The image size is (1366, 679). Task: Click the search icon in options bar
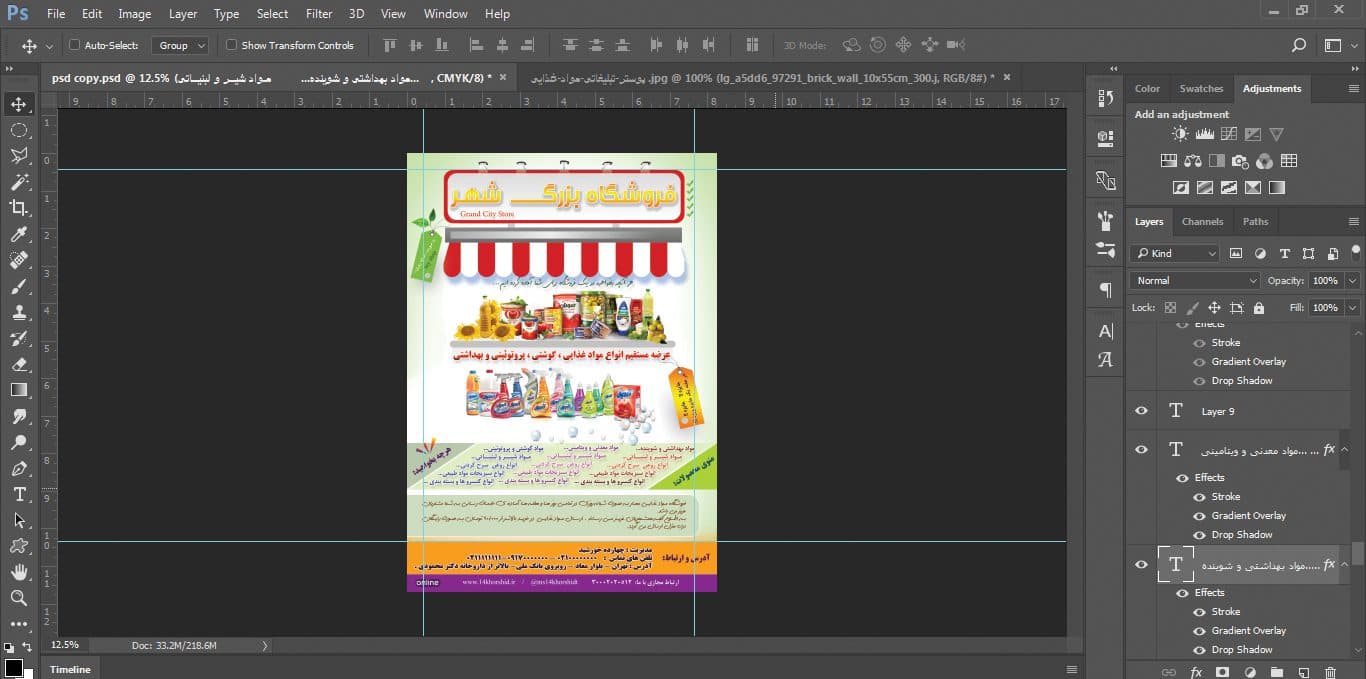1299,45
